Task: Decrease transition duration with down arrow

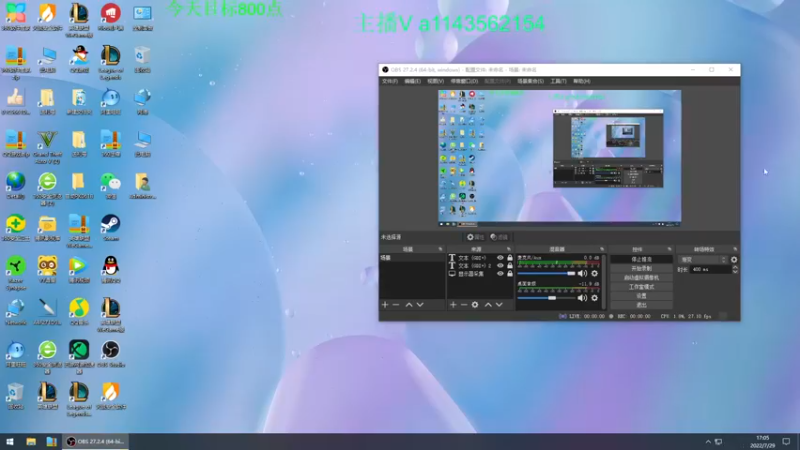Action: point(735,271)
